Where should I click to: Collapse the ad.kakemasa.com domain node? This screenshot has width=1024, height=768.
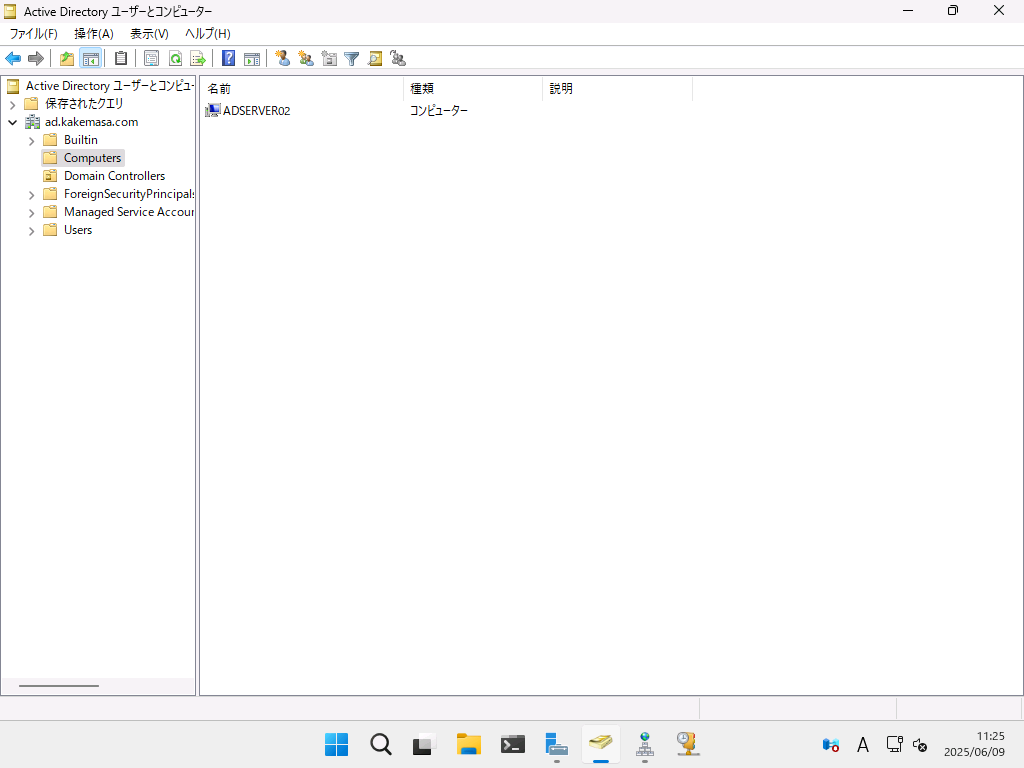coord(12,122)
